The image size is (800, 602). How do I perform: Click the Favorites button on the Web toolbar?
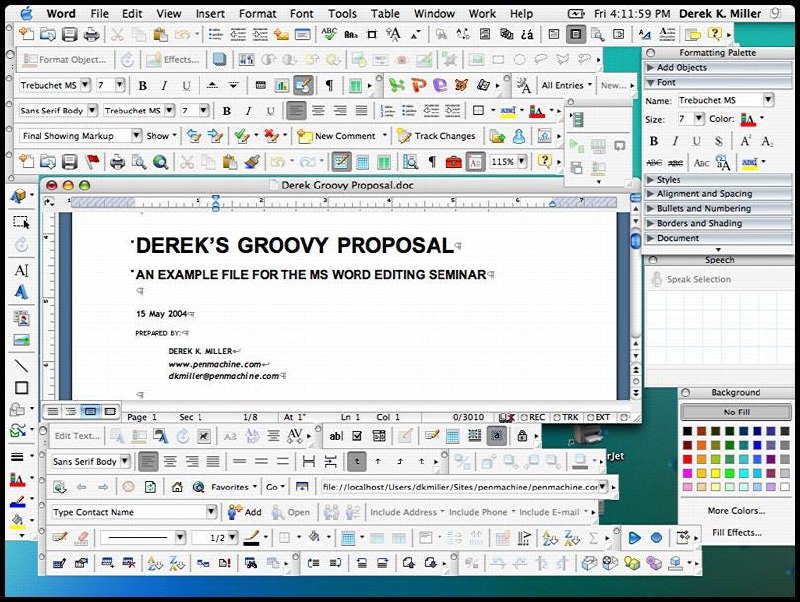click(x=228, y=486)
